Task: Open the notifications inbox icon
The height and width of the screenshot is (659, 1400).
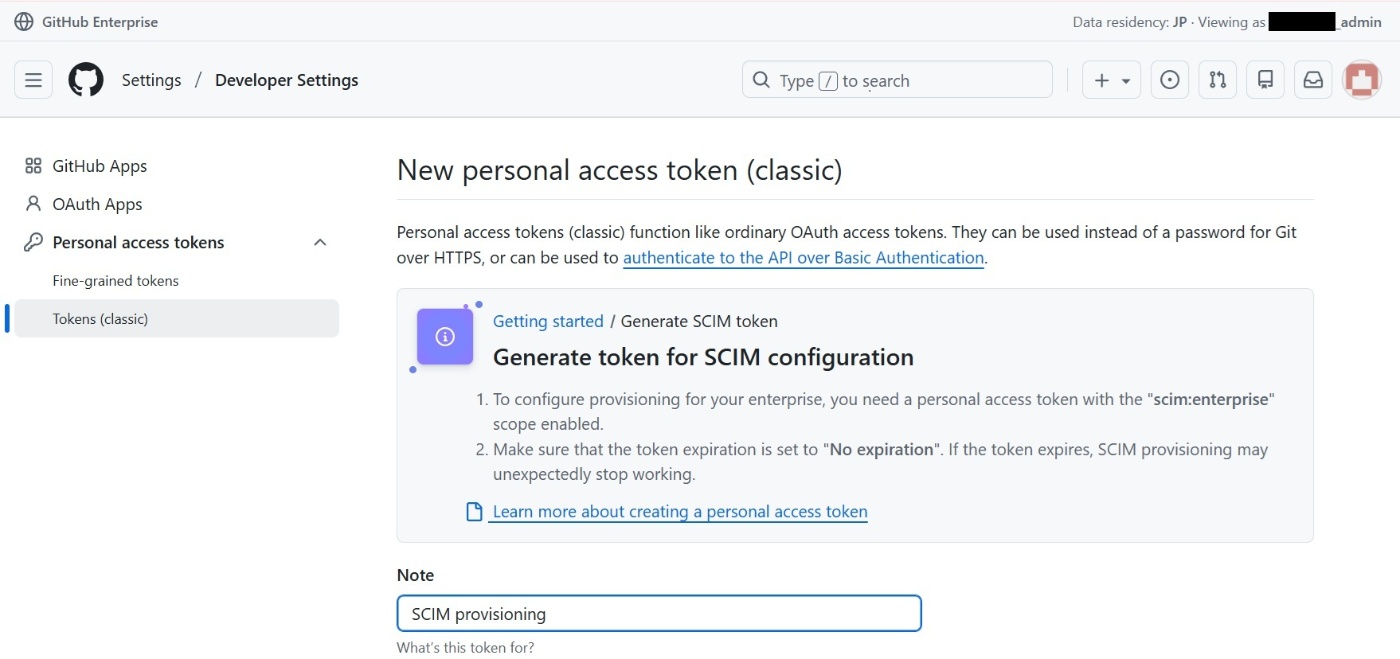Action: (x=1313, y=80)
